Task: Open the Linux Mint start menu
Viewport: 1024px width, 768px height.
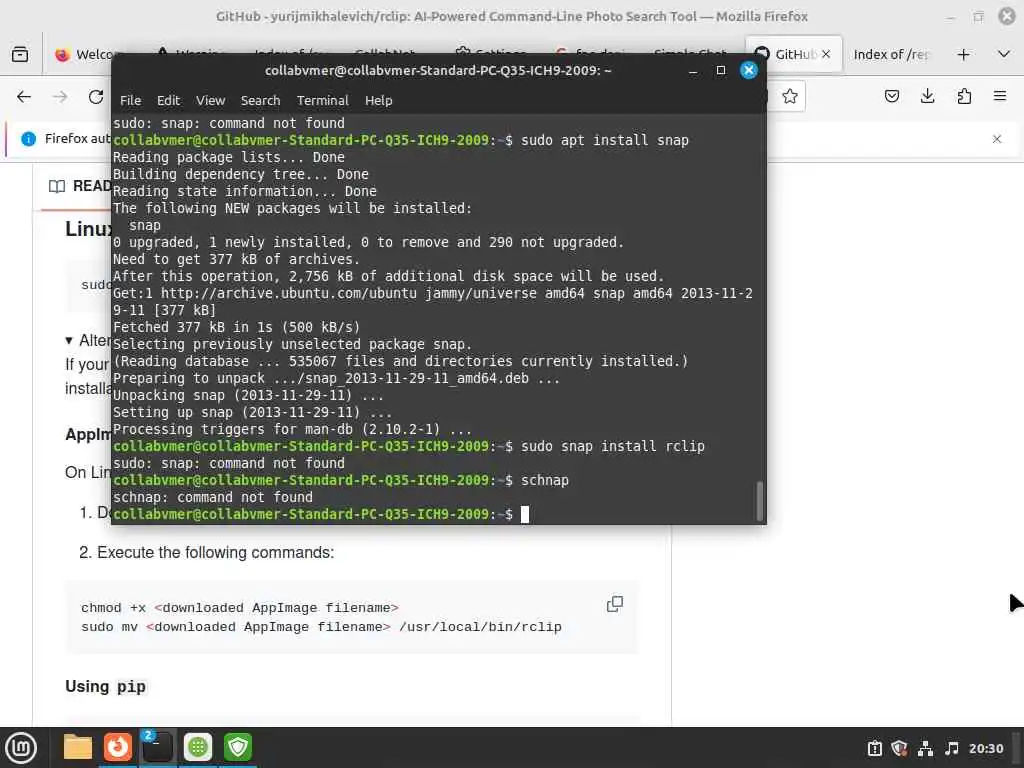Action: pos(22,748)
